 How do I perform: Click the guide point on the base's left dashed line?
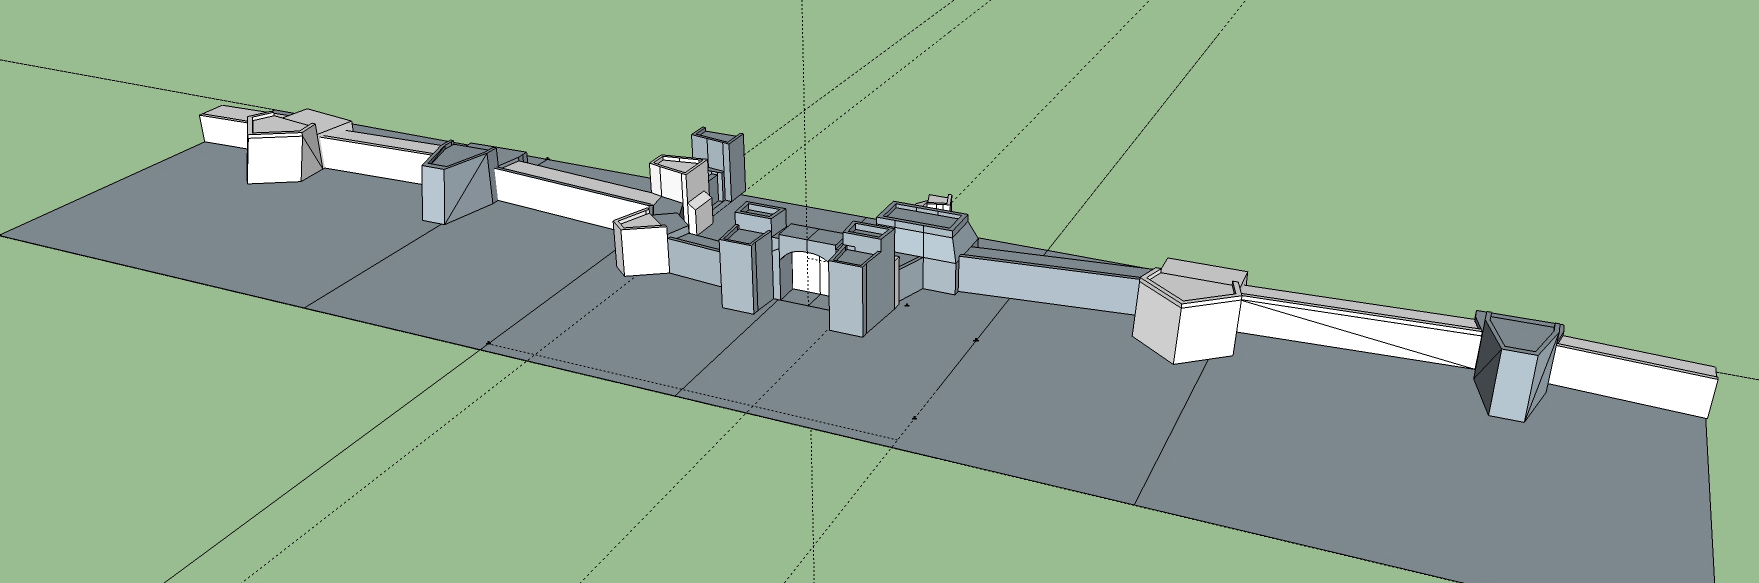(487, 344)
